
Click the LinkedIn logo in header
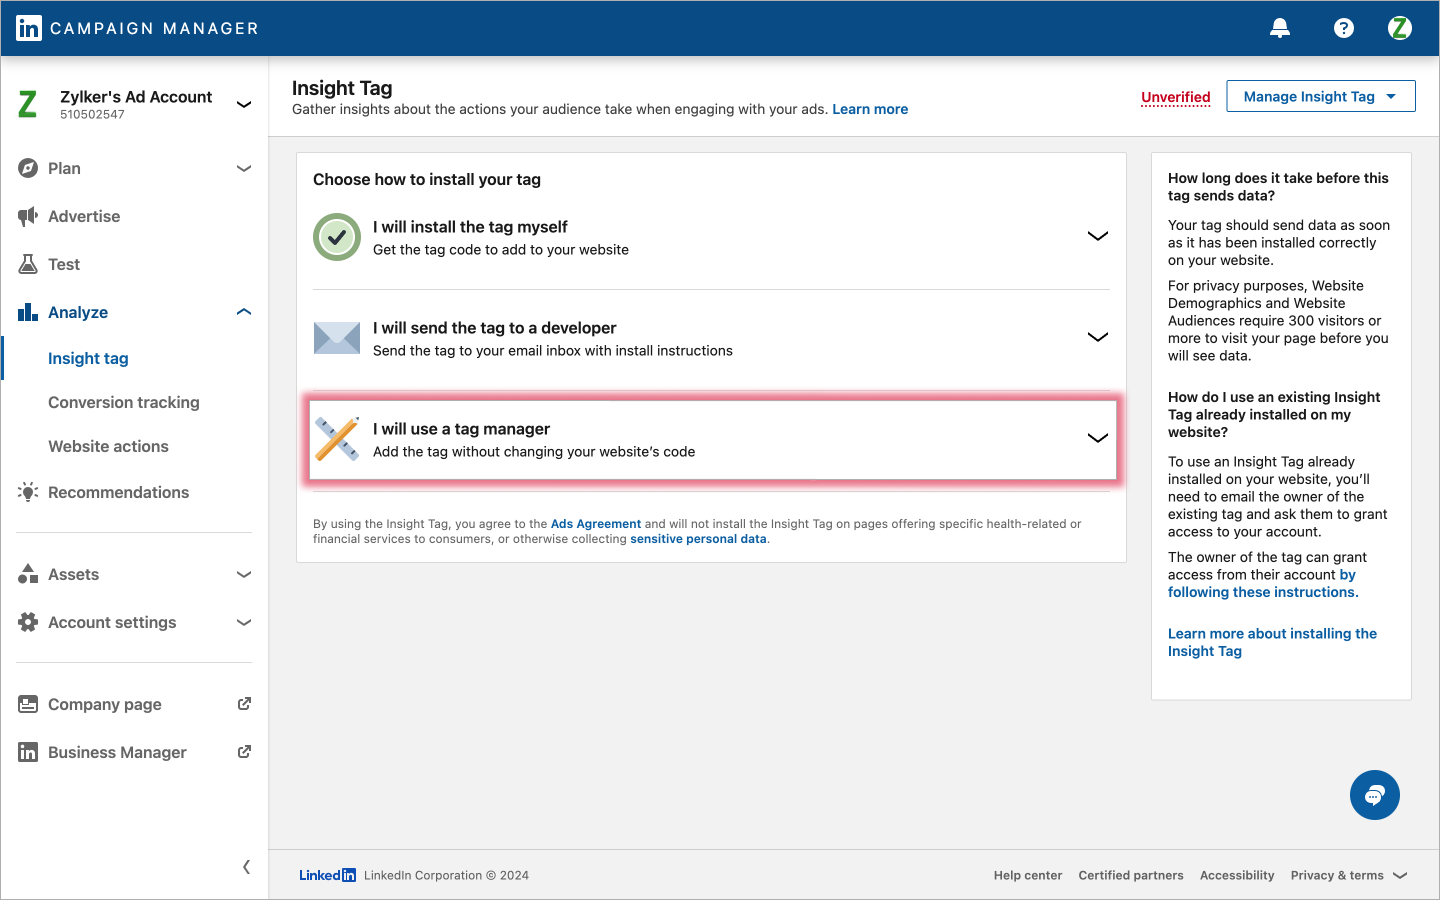tap(29, 28)
